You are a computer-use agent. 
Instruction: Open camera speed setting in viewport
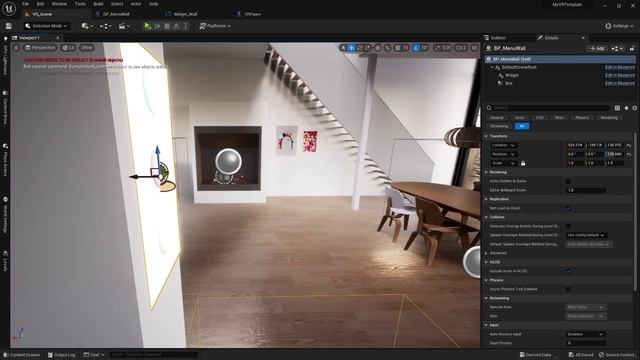pos(461,48)
